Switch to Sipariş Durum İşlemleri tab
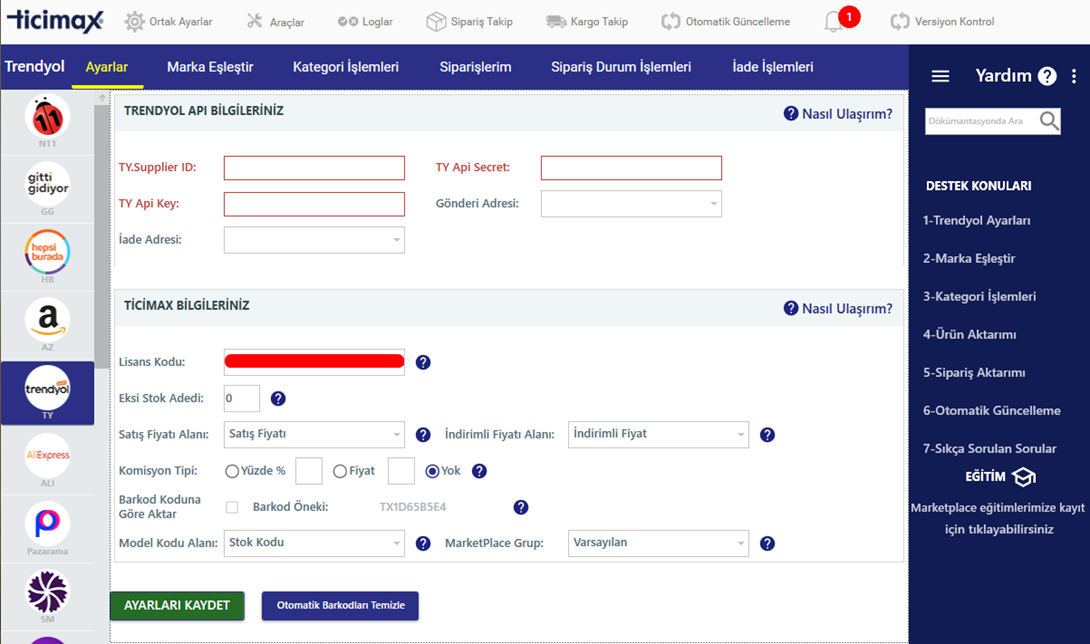1090x644 pixels. (x=621, y=67)
